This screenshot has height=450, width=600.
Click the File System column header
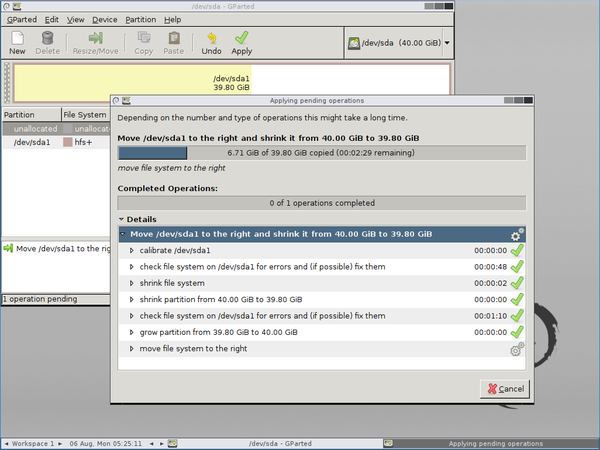(86, 114)
